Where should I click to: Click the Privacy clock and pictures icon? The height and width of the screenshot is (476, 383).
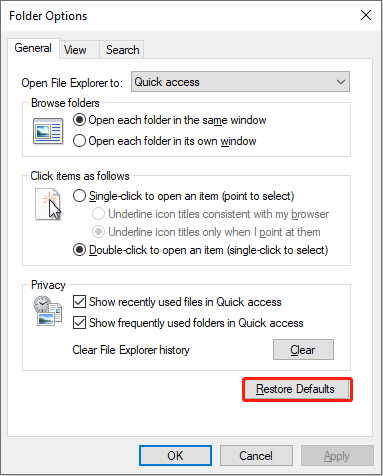coord(48,311)
